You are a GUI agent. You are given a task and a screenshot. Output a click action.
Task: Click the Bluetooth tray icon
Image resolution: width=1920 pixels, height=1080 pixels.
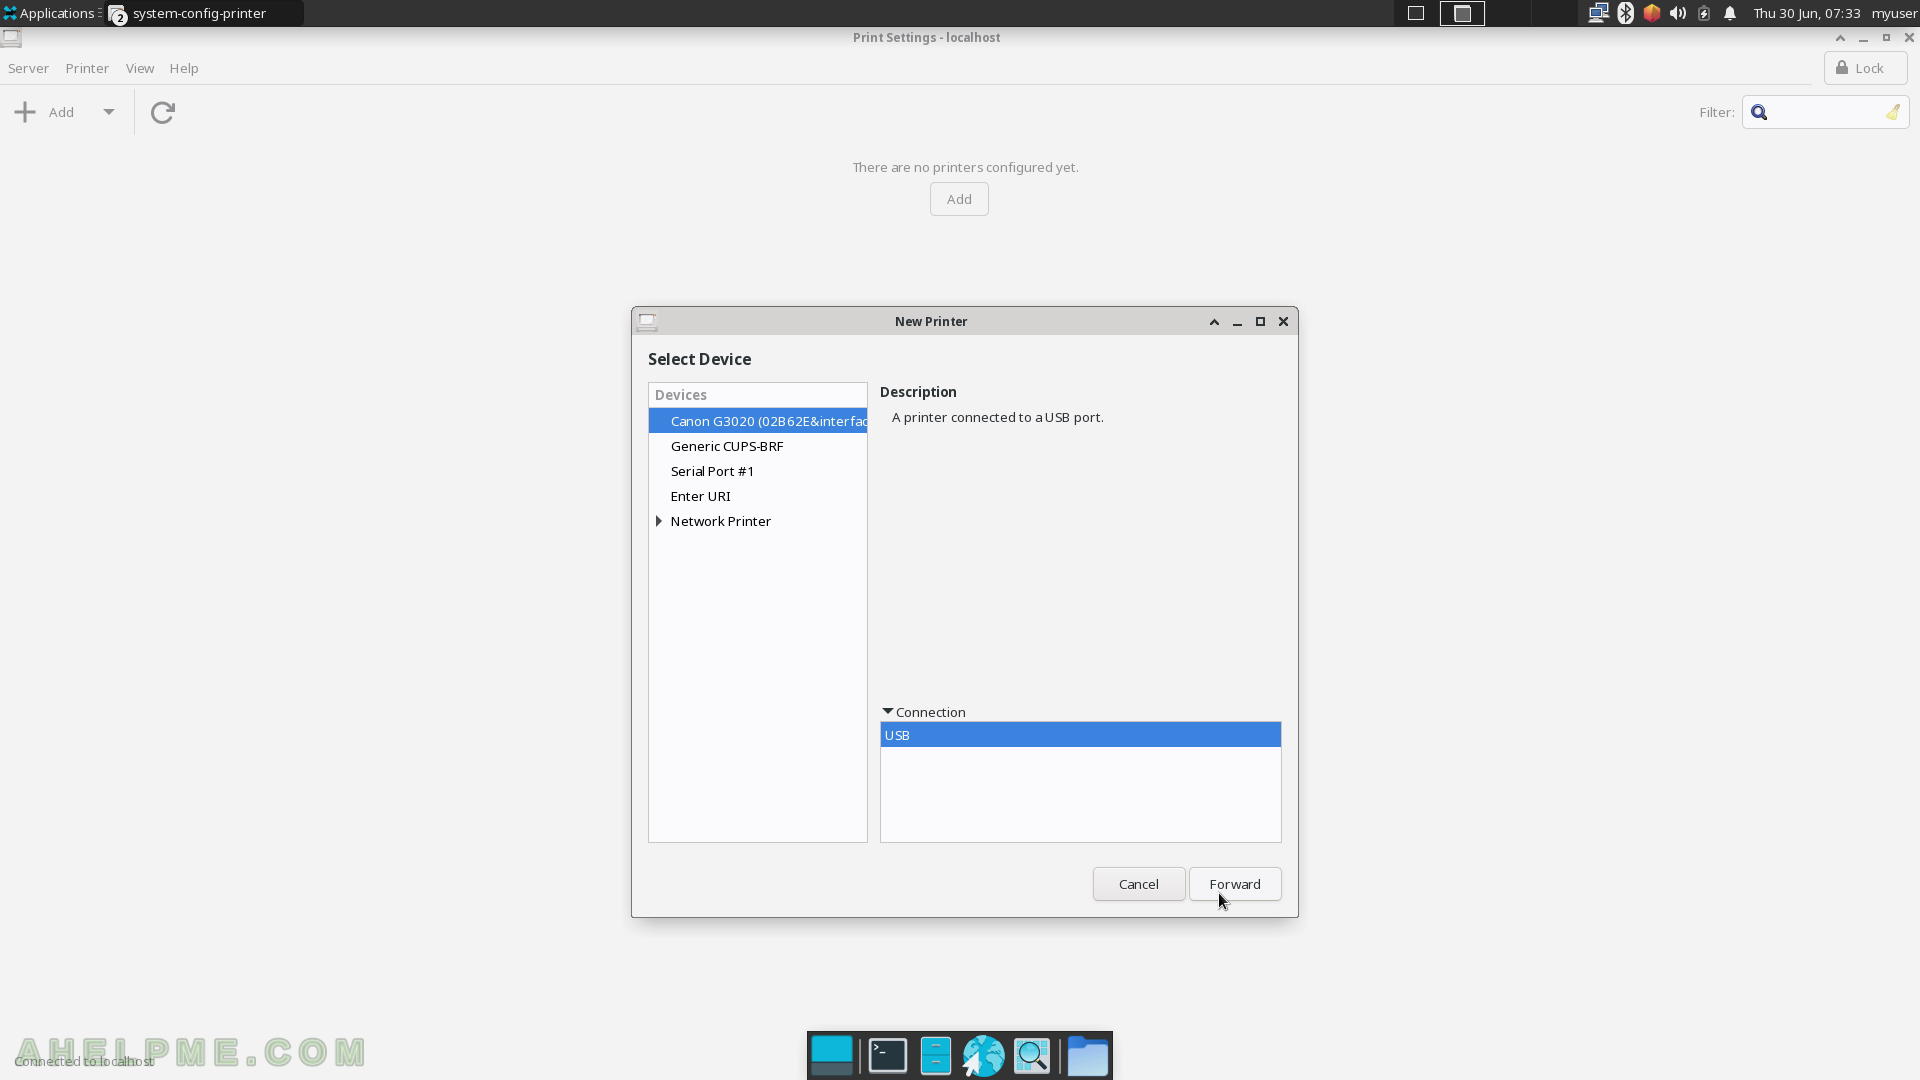tap(1626, 13)
